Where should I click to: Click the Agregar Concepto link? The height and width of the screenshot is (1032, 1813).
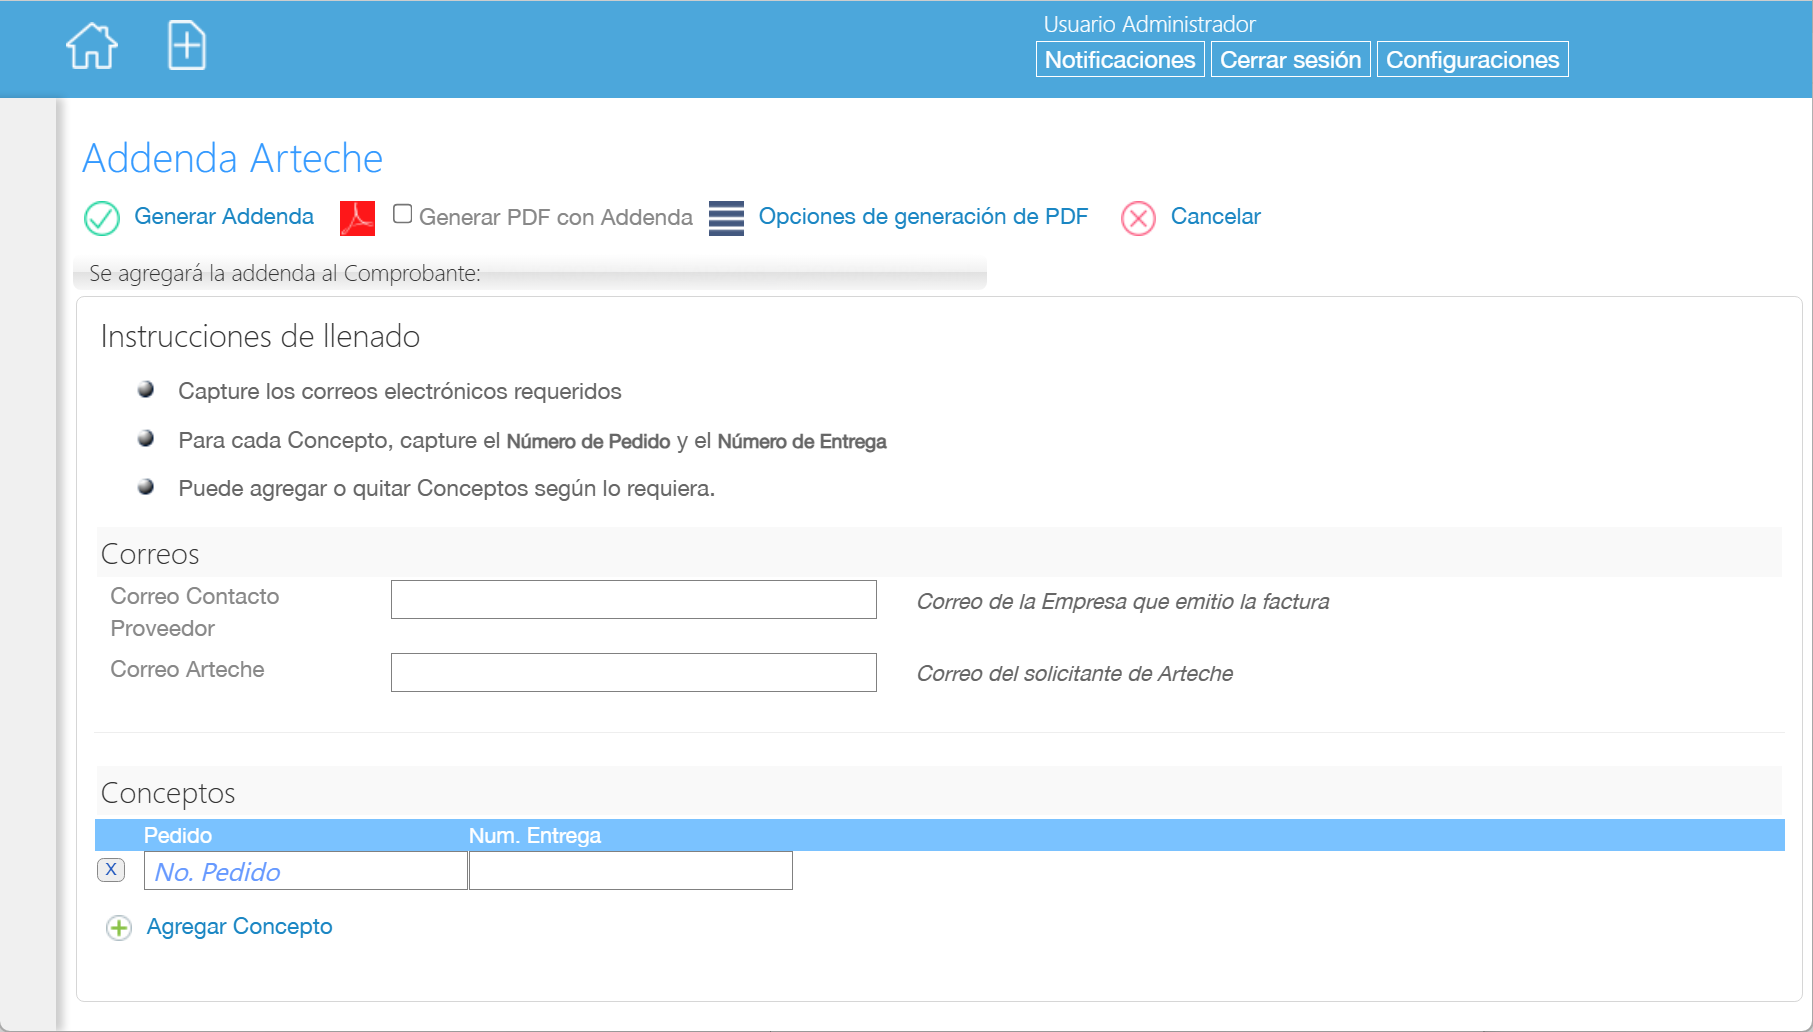[x=239, y=927]
